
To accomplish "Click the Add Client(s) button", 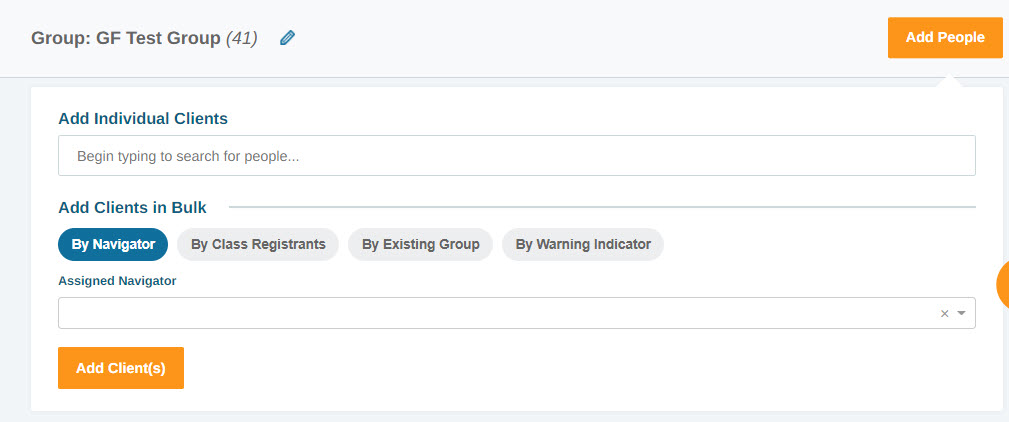I will pos(121,368).
